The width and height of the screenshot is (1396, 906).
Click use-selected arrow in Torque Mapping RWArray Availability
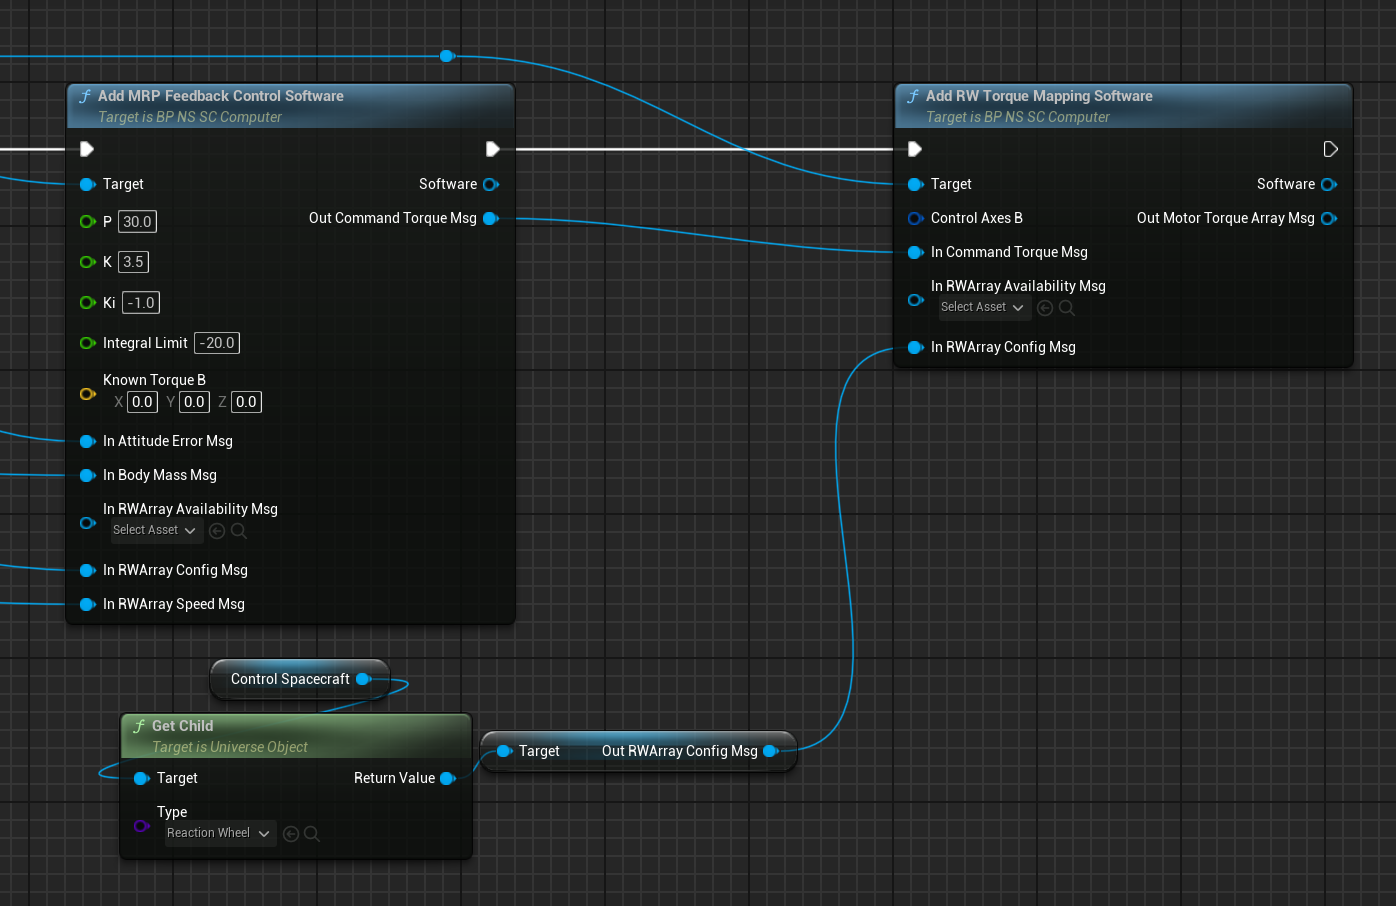1045,308
